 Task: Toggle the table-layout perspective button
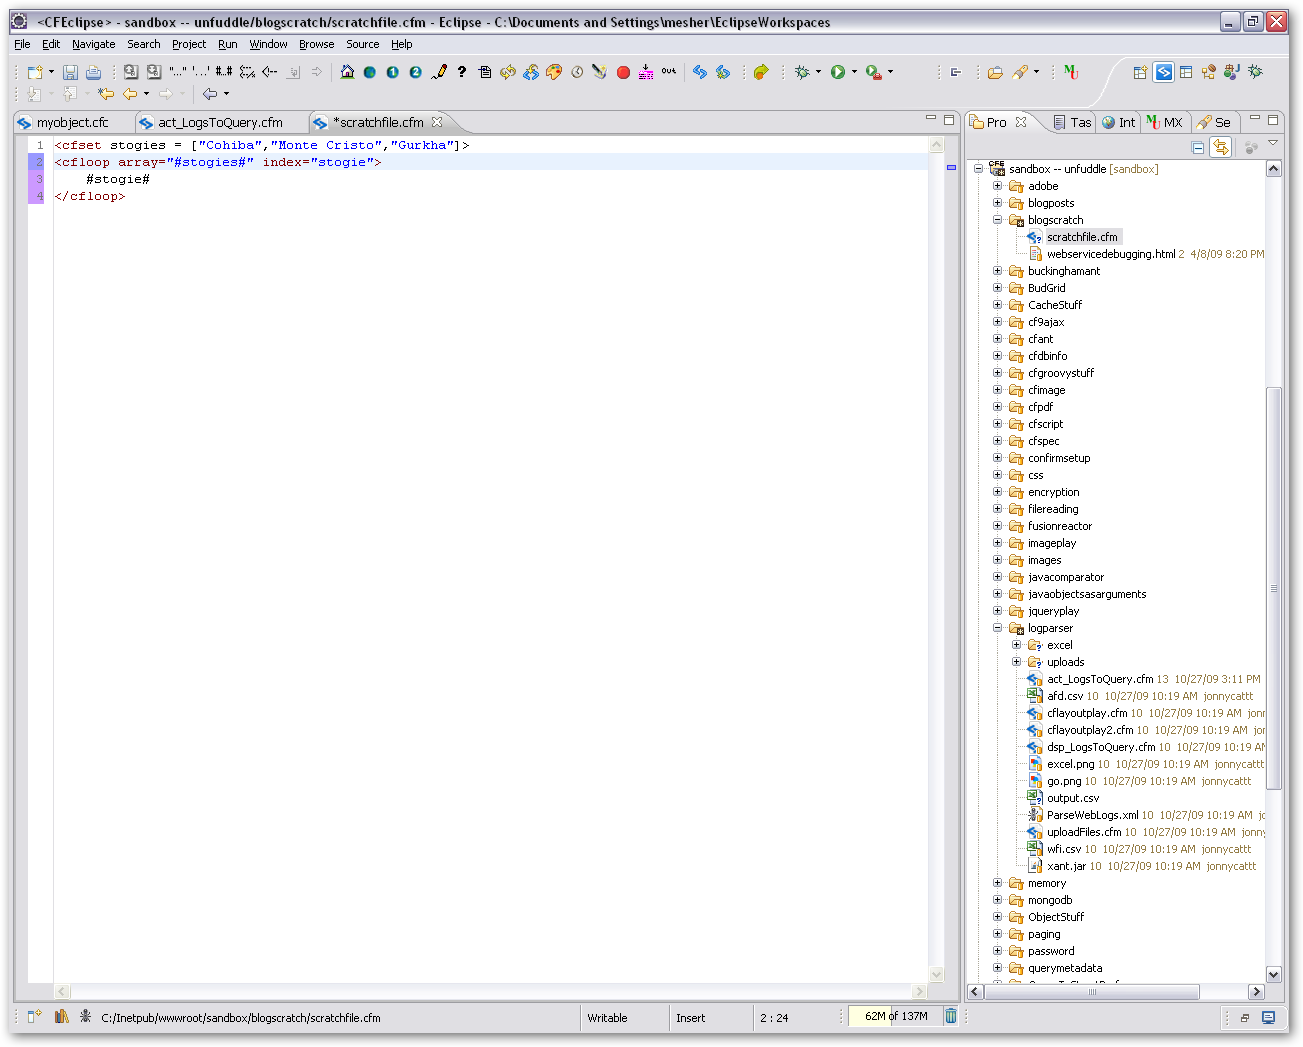click(x=1186, y=72)
